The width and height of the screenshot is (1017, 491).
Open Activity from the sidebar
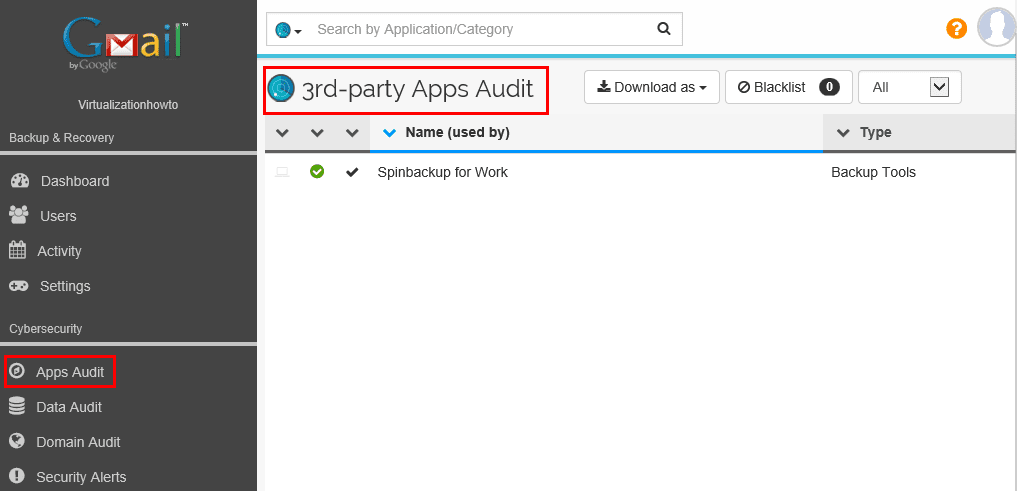point(59,251)
